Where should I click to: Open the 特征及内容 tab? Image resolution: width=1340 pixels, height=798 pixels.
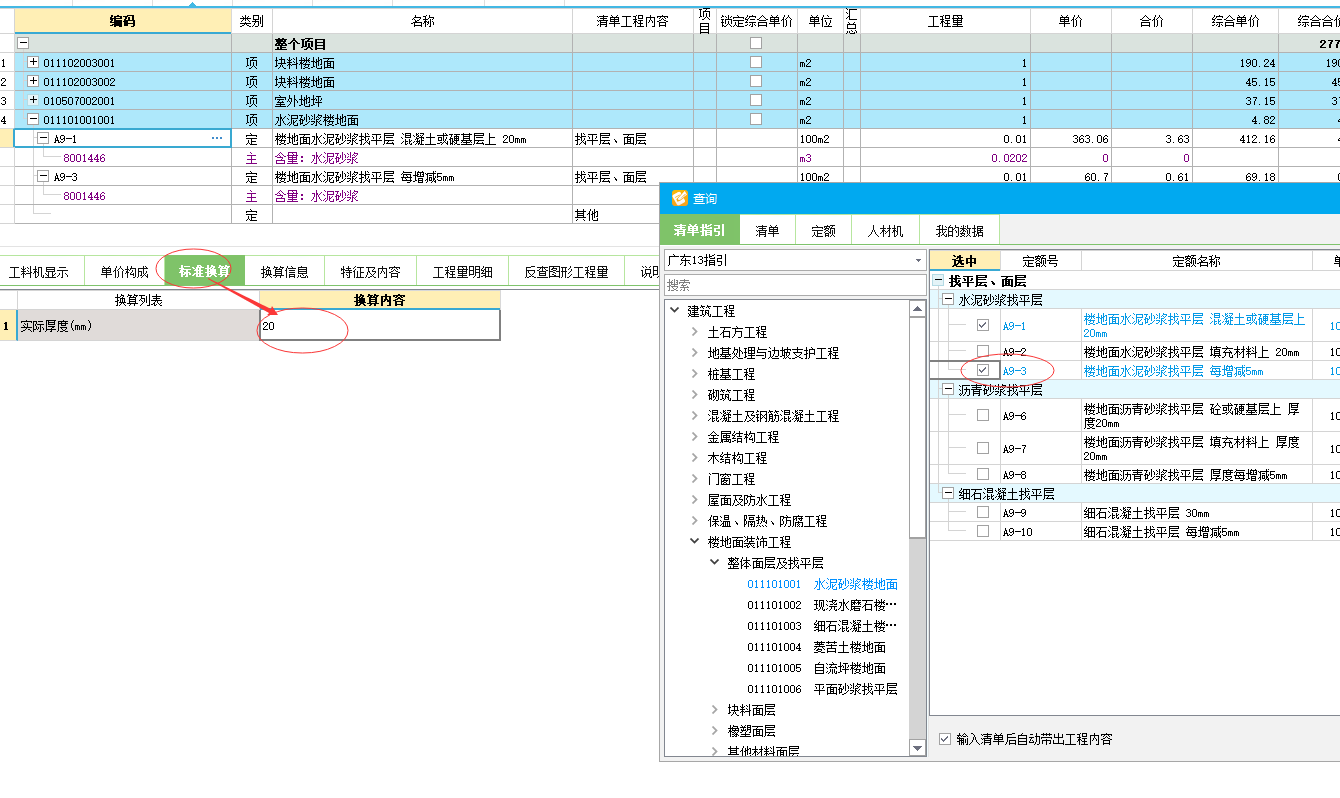pyautogui.click(x=370, y=272)
